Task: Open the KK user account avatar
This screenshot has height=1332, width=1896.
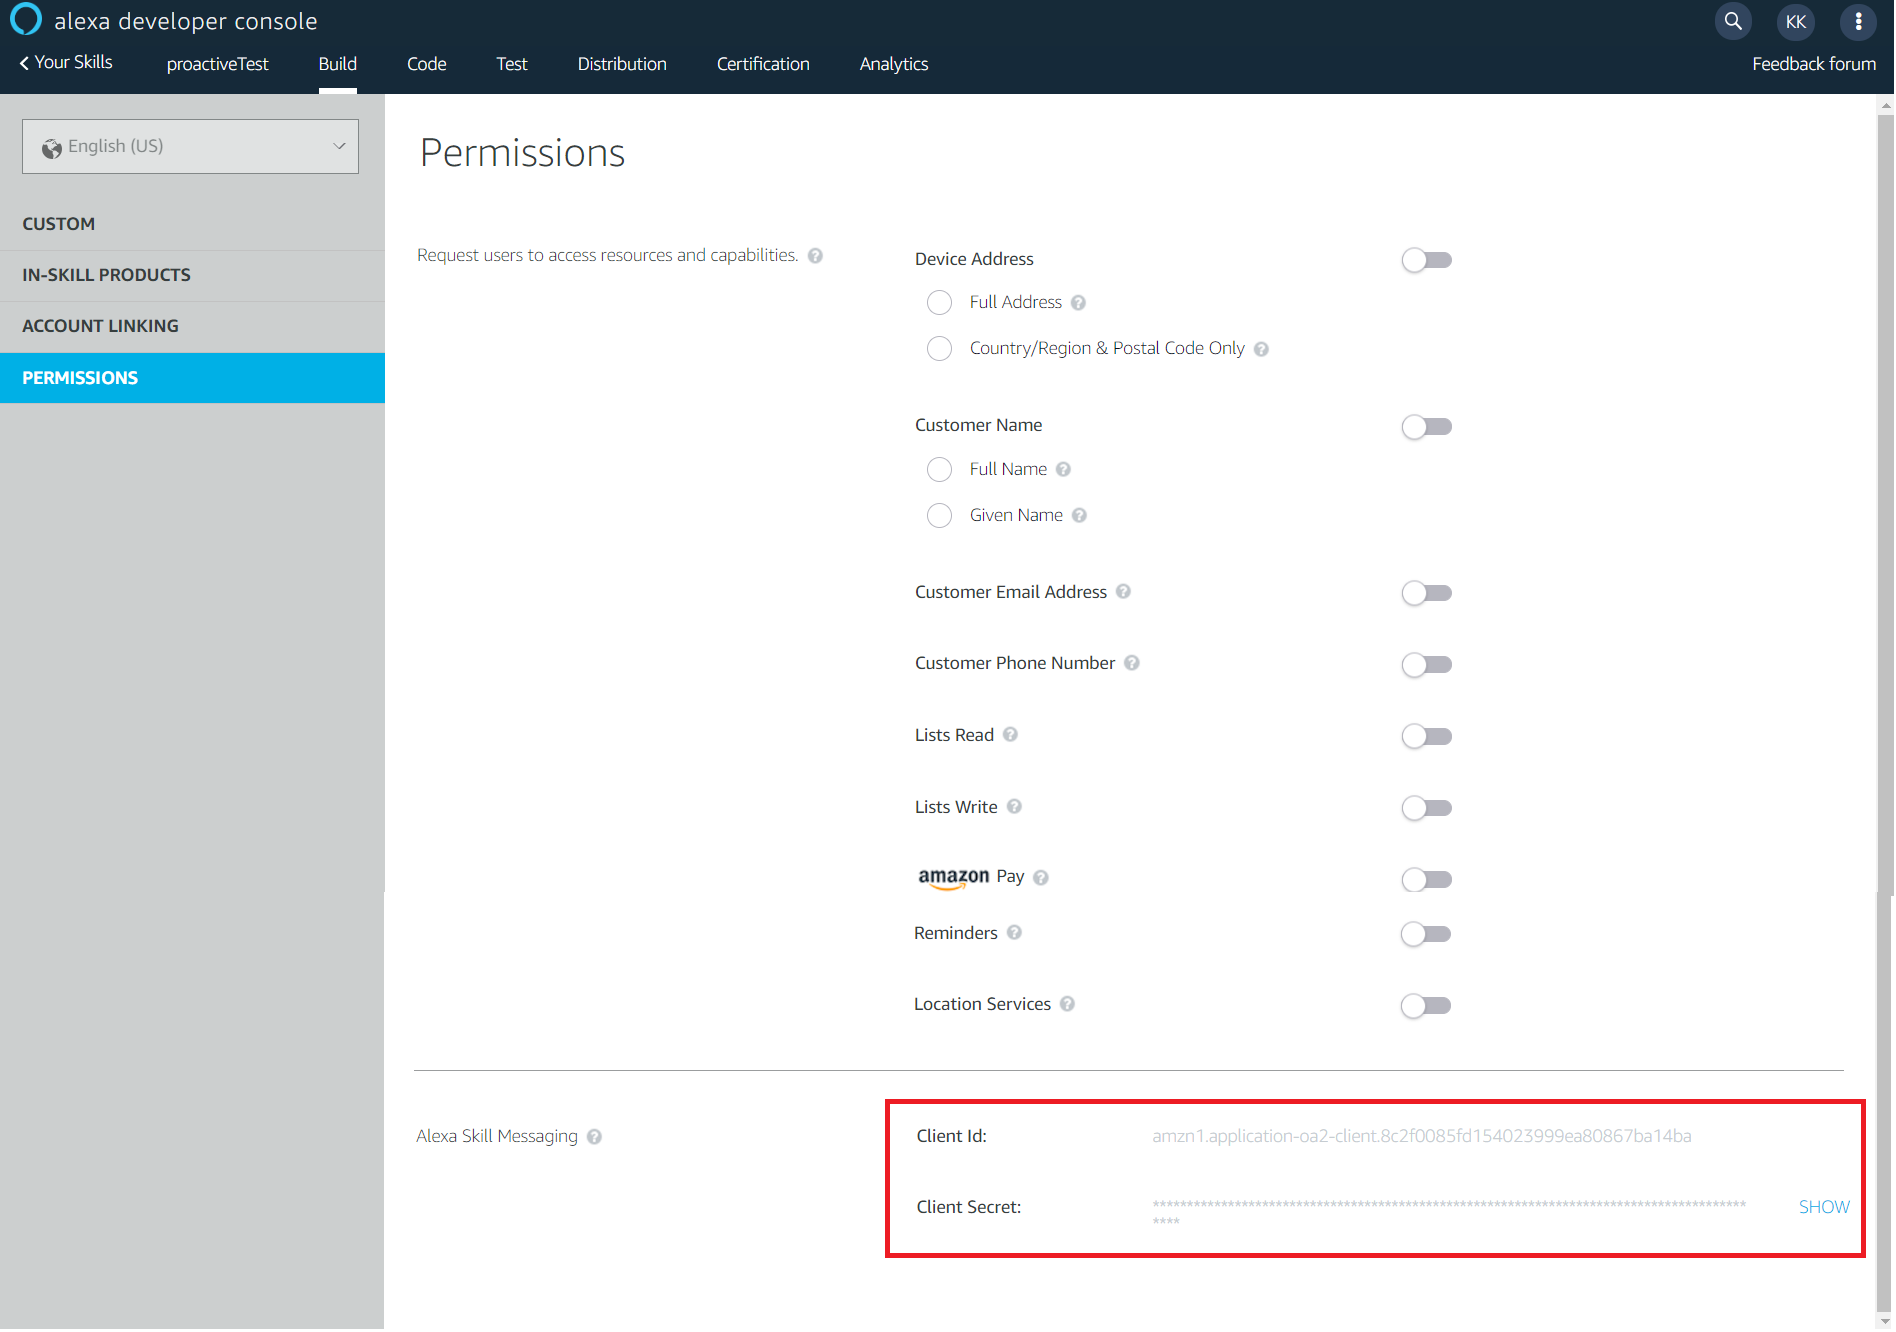Action: coord(1796,21)
